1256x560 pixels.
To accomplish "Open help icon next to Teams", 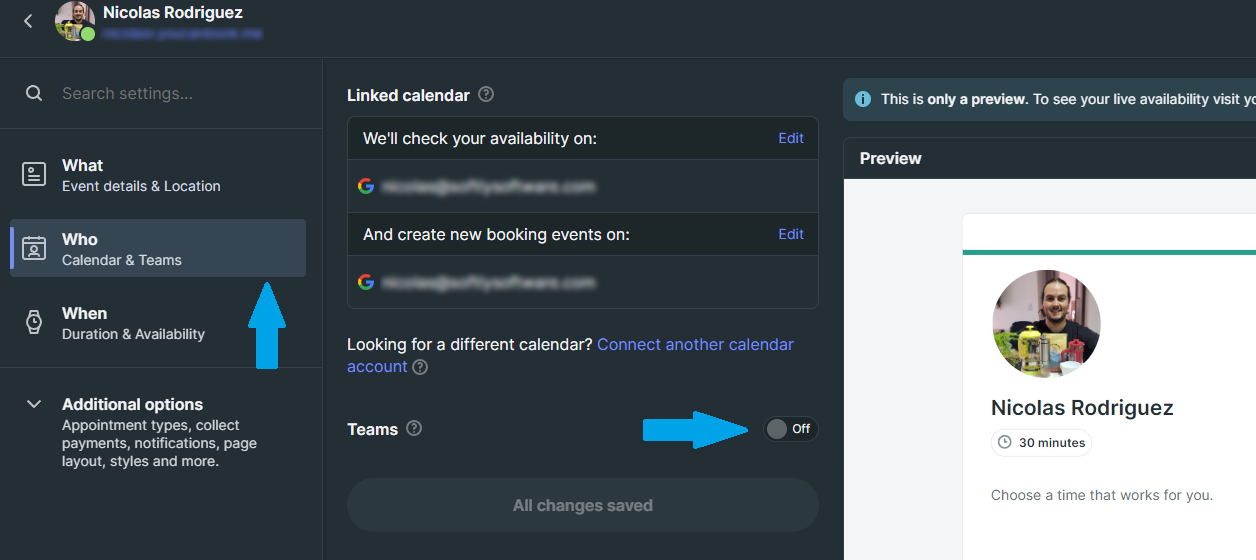I will 414,428.
